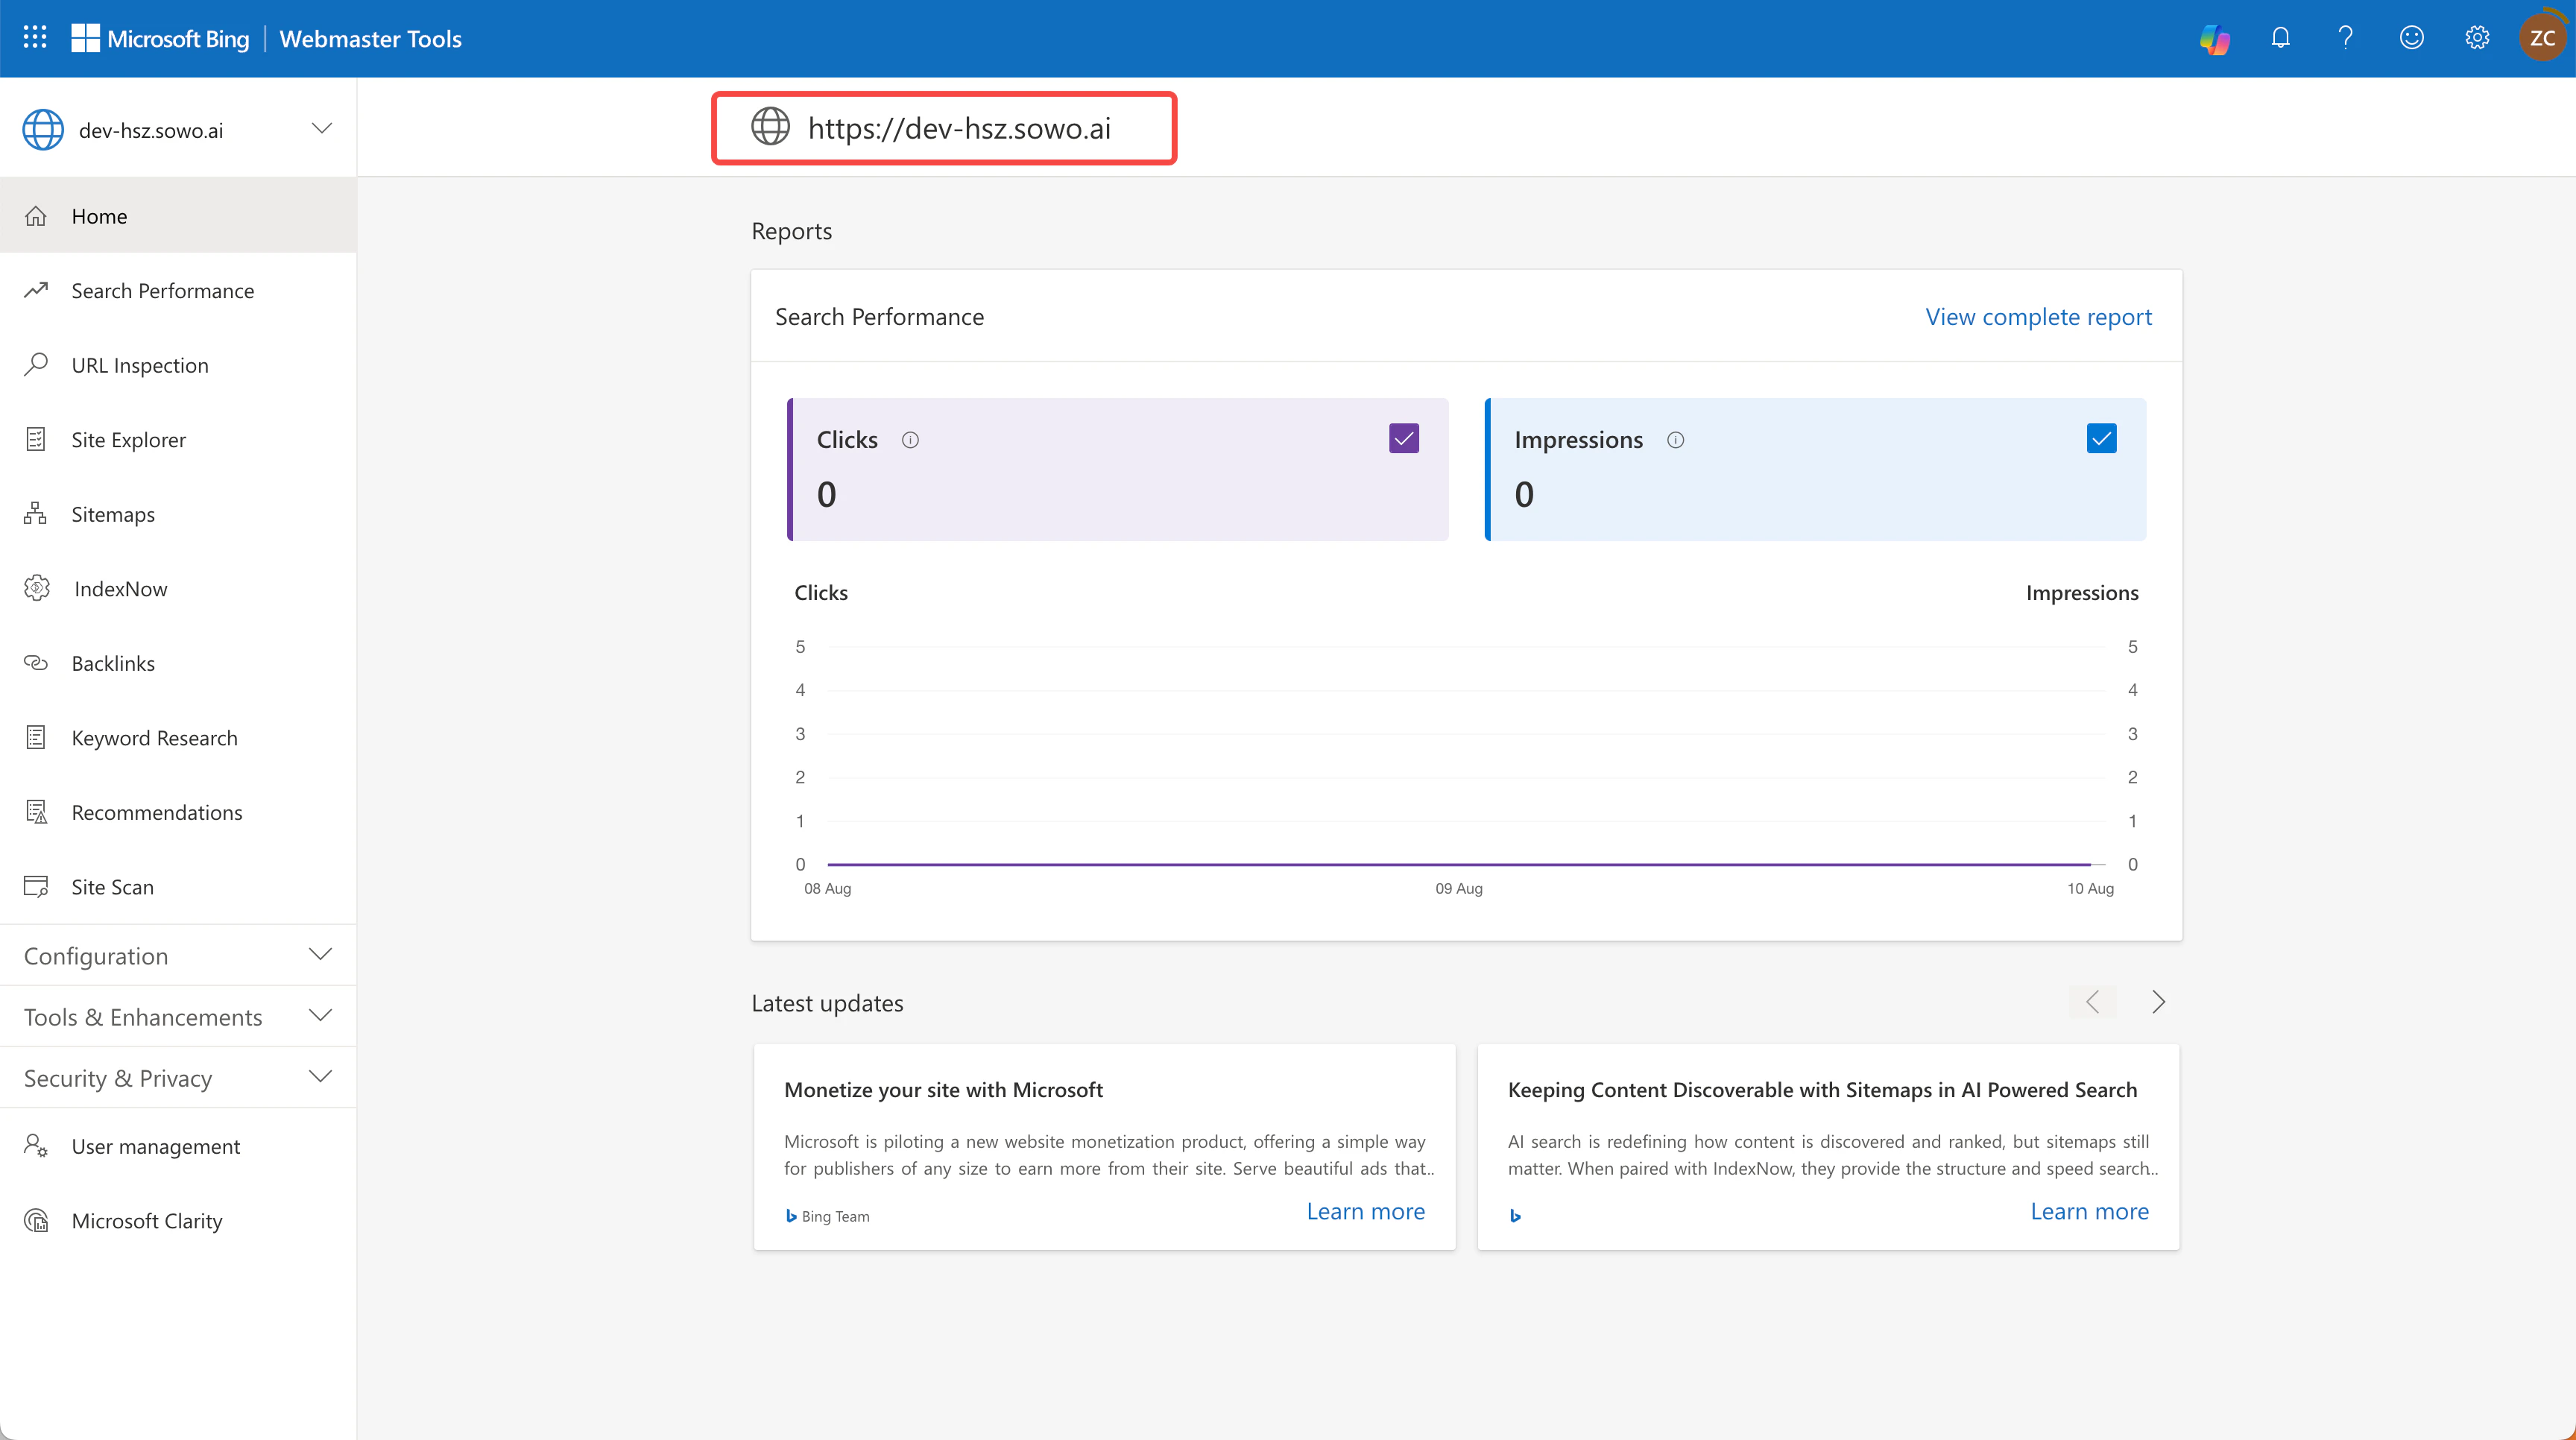
Task: Open the dev-hsz.sowo.ai site selector dropdown
Action: tap(321, 129)
